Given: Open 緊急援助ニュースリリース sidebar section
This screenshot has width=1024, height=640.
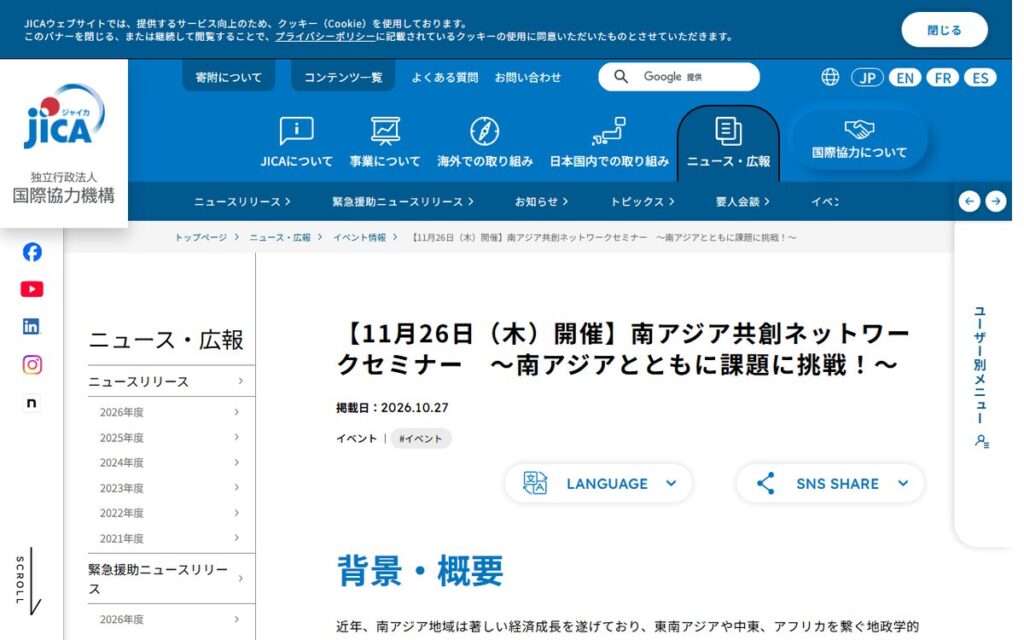Looking at the screenshot, I should click(x=171, y=579).
